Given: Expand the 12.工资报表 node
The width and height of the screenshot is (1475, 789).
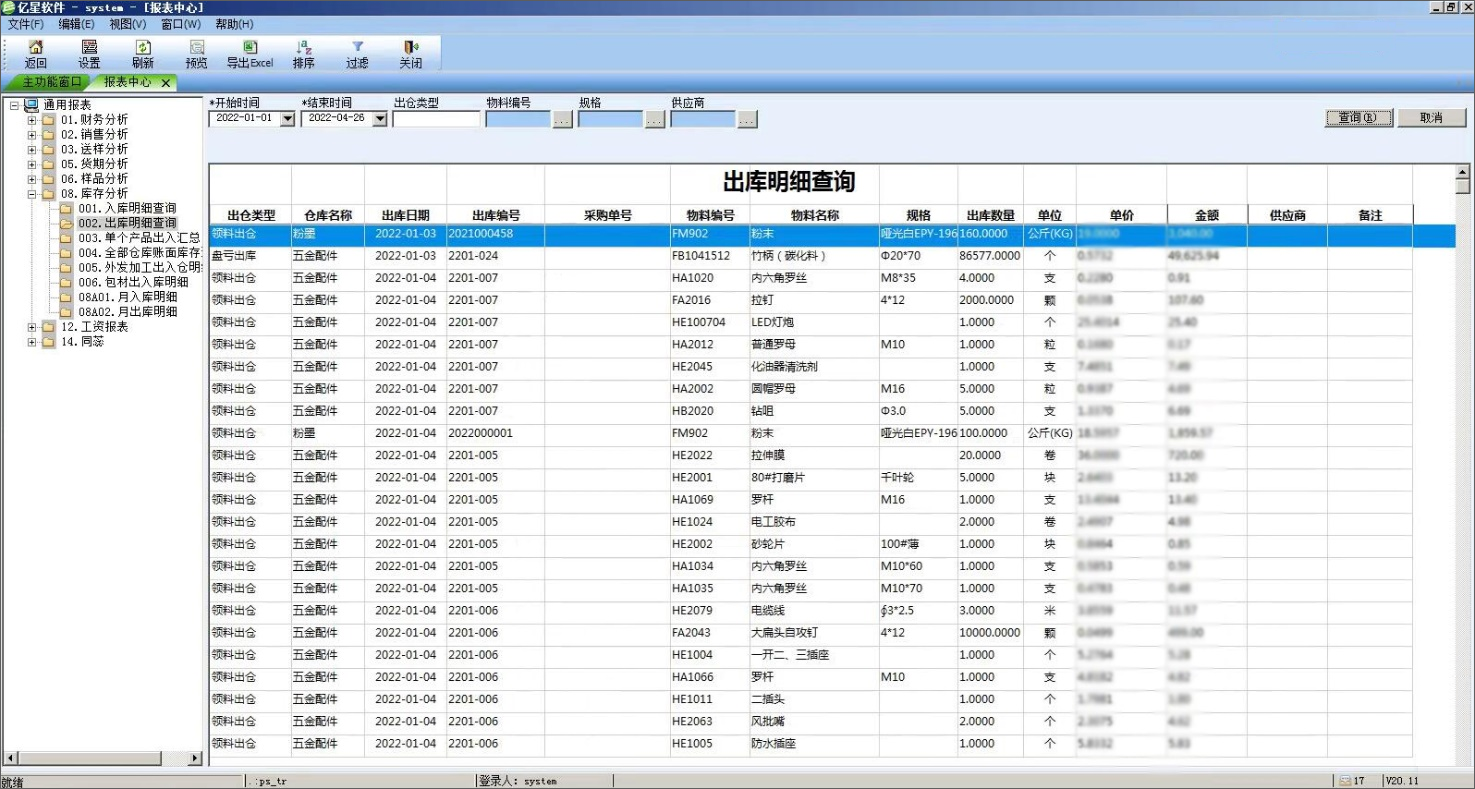Looking at the screenshot, I should pyautogui.click(x=31, y=327).
